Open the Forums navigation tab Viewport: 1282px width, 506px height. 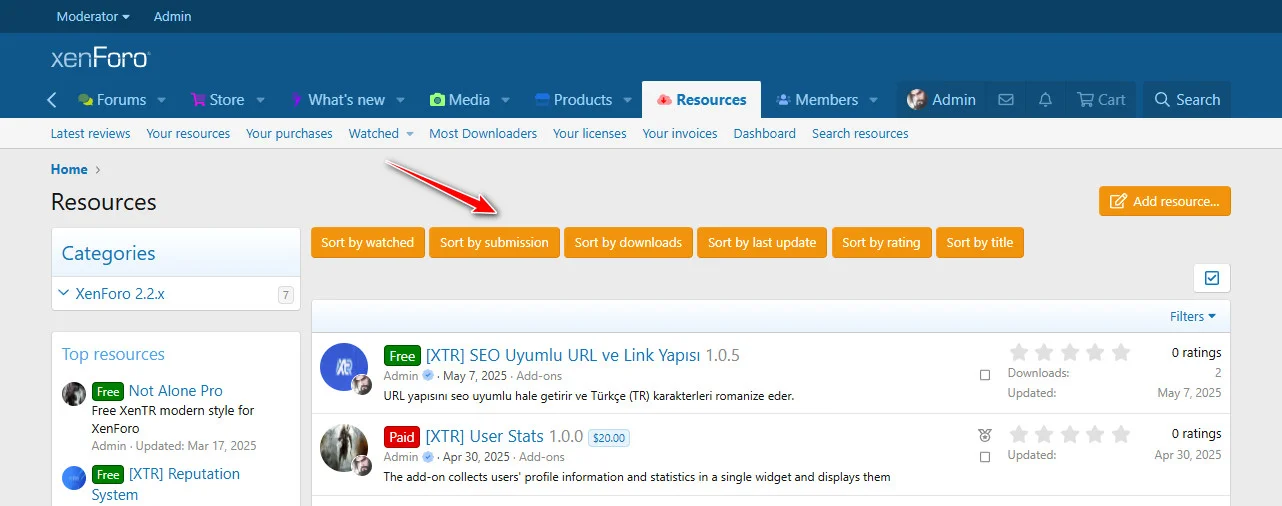coord(112,100)
